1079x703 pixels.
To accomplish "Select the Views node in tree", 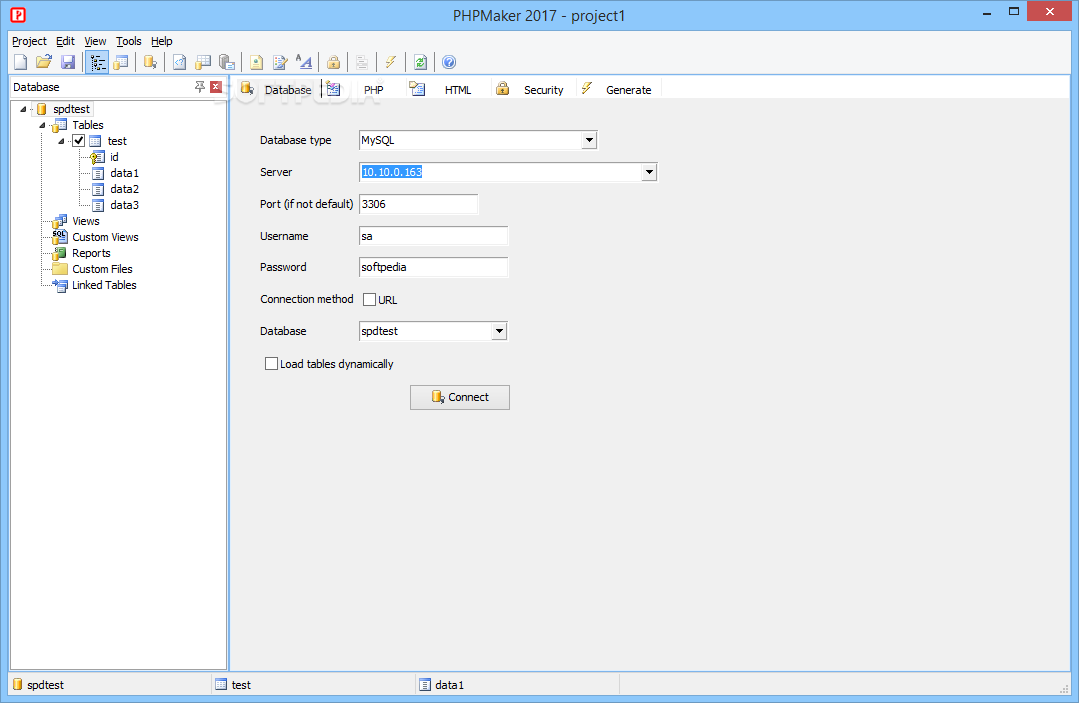I will (86, 221).
